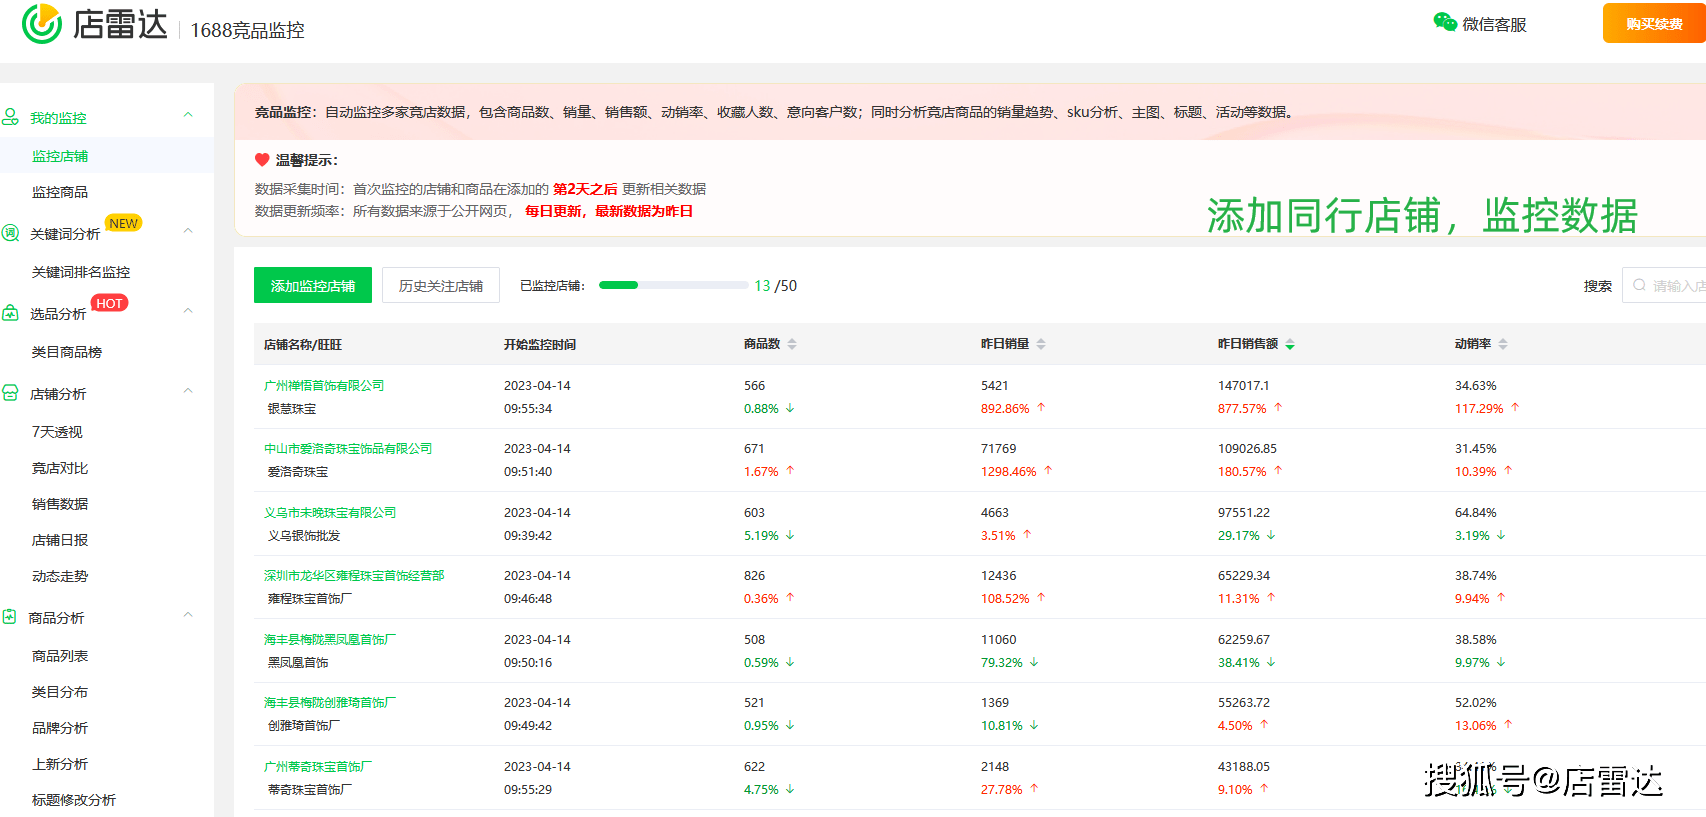Collapse the 选品分析 section chevron
Image resolution: width=1706 pixels, height=817 pixels.
(x=188, y=311)
